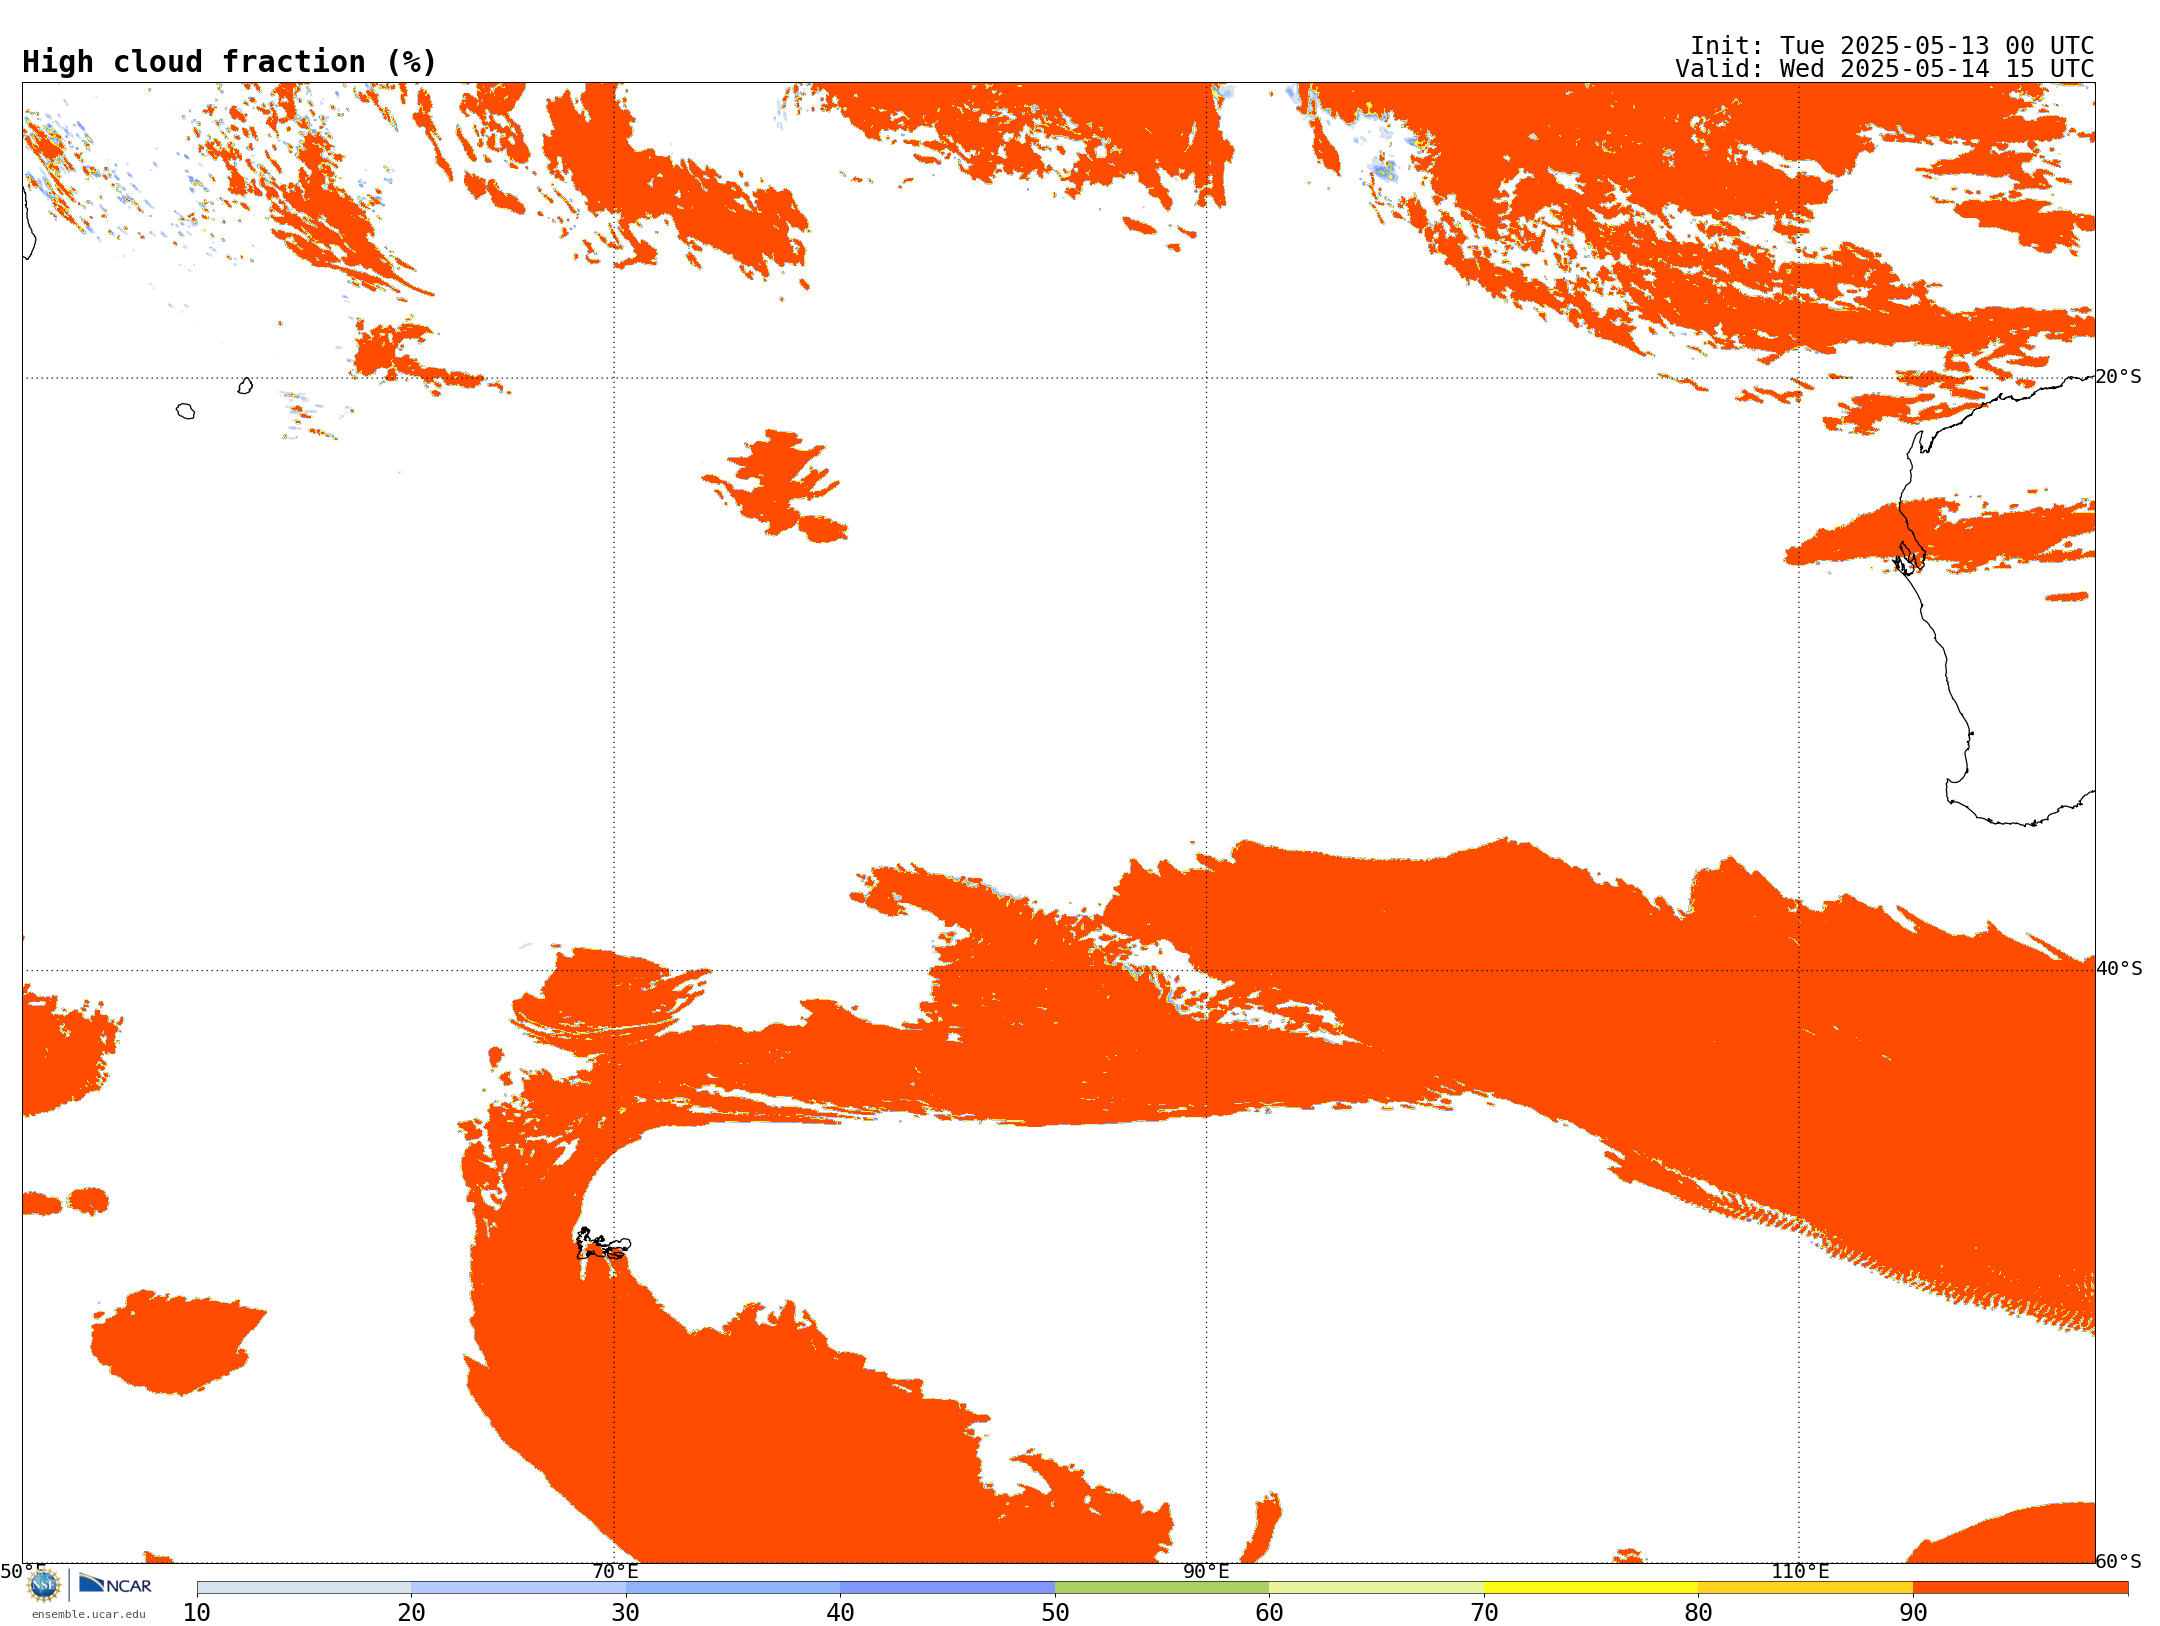Pick the 40–50 periwinkle colorbar segment
Viewport: 2160px width, 1626px height.
[947, 1588]
